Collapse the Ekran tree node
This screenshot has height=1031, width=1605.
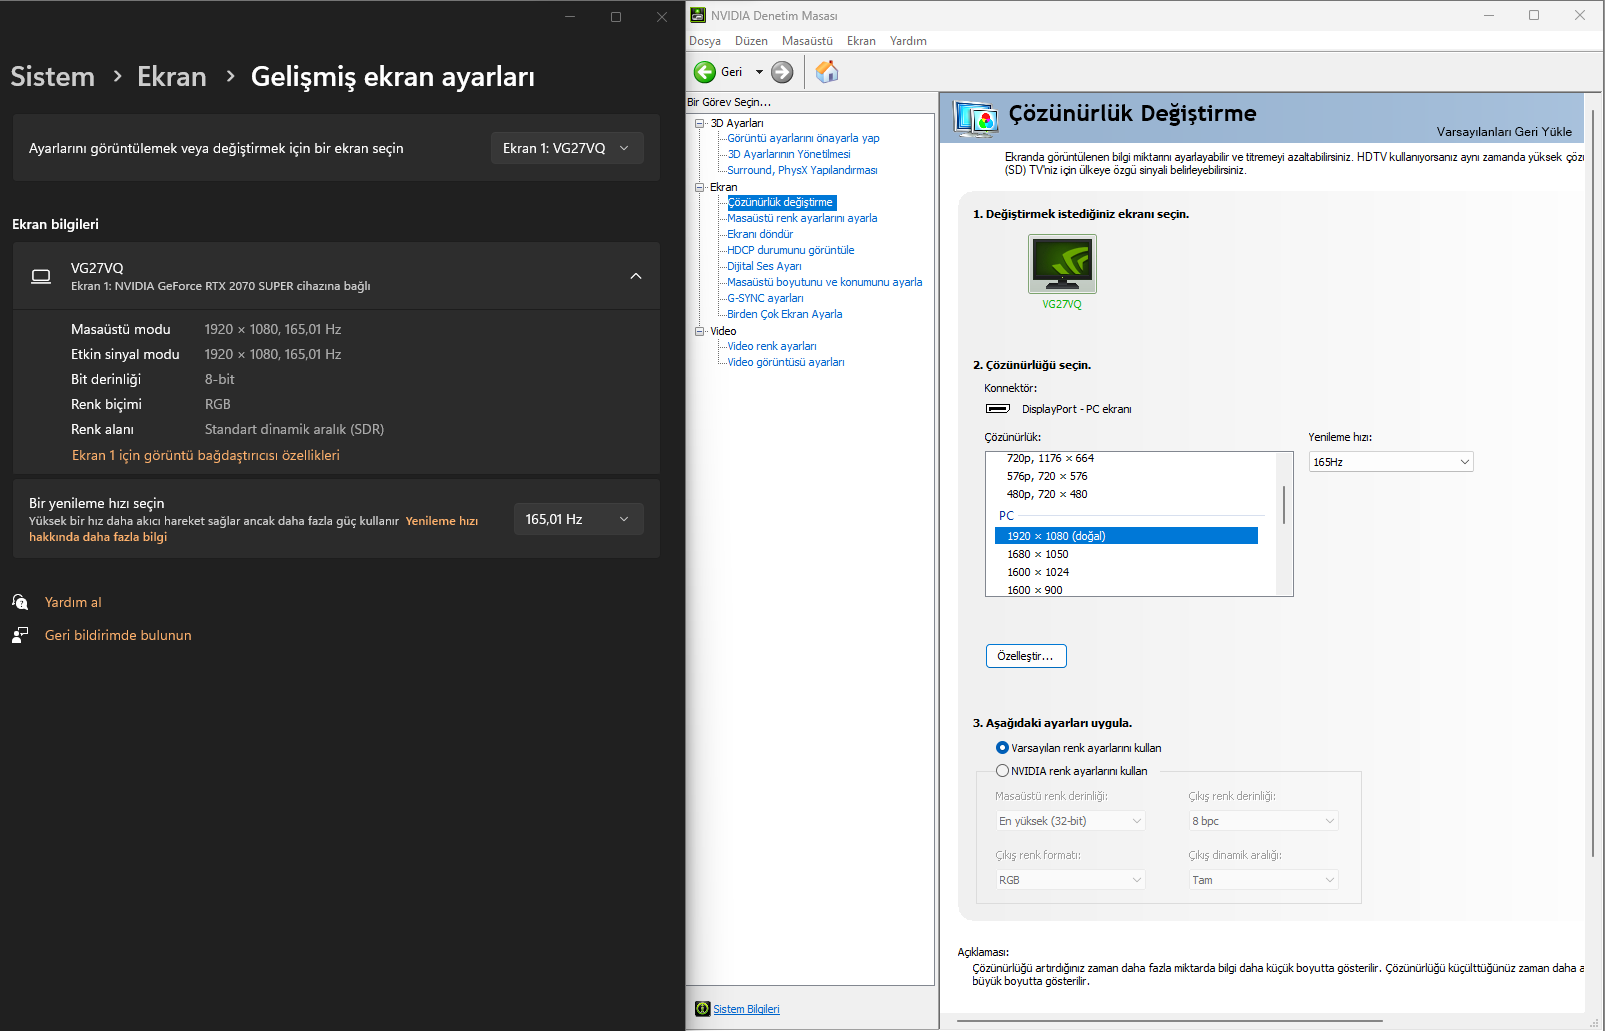(700, 187)
